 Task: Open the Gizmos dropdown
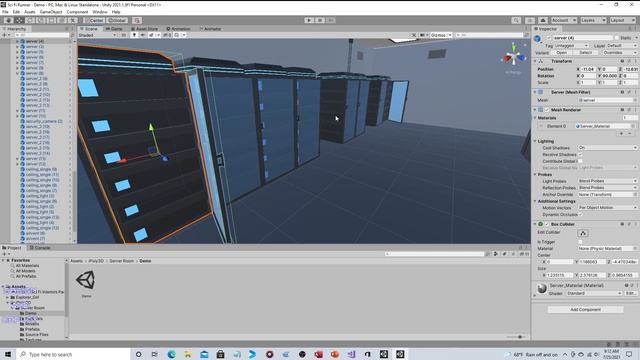(441, 35)
